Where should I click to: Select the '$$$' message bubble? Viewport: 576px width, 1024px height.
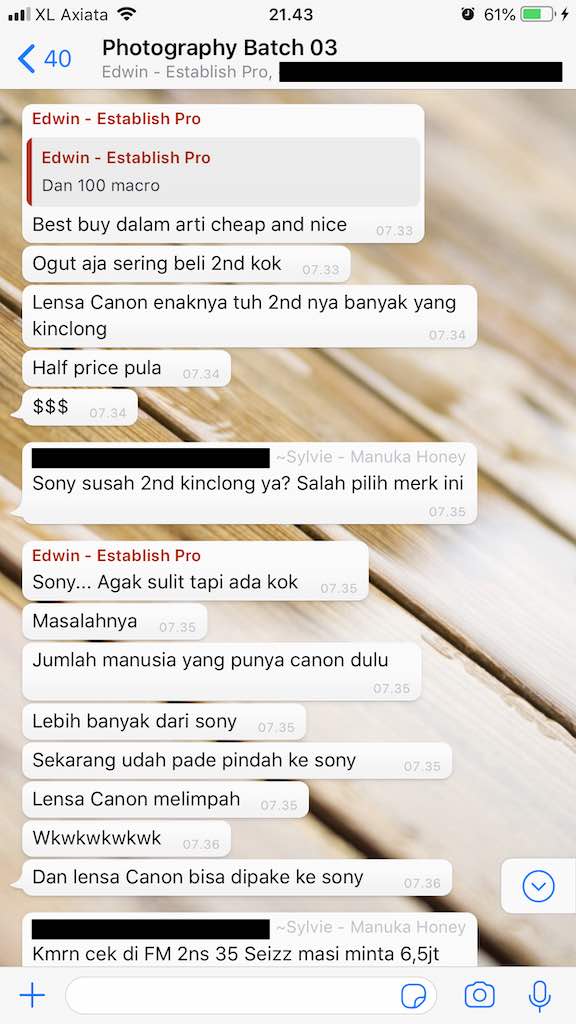pos(80,407)
